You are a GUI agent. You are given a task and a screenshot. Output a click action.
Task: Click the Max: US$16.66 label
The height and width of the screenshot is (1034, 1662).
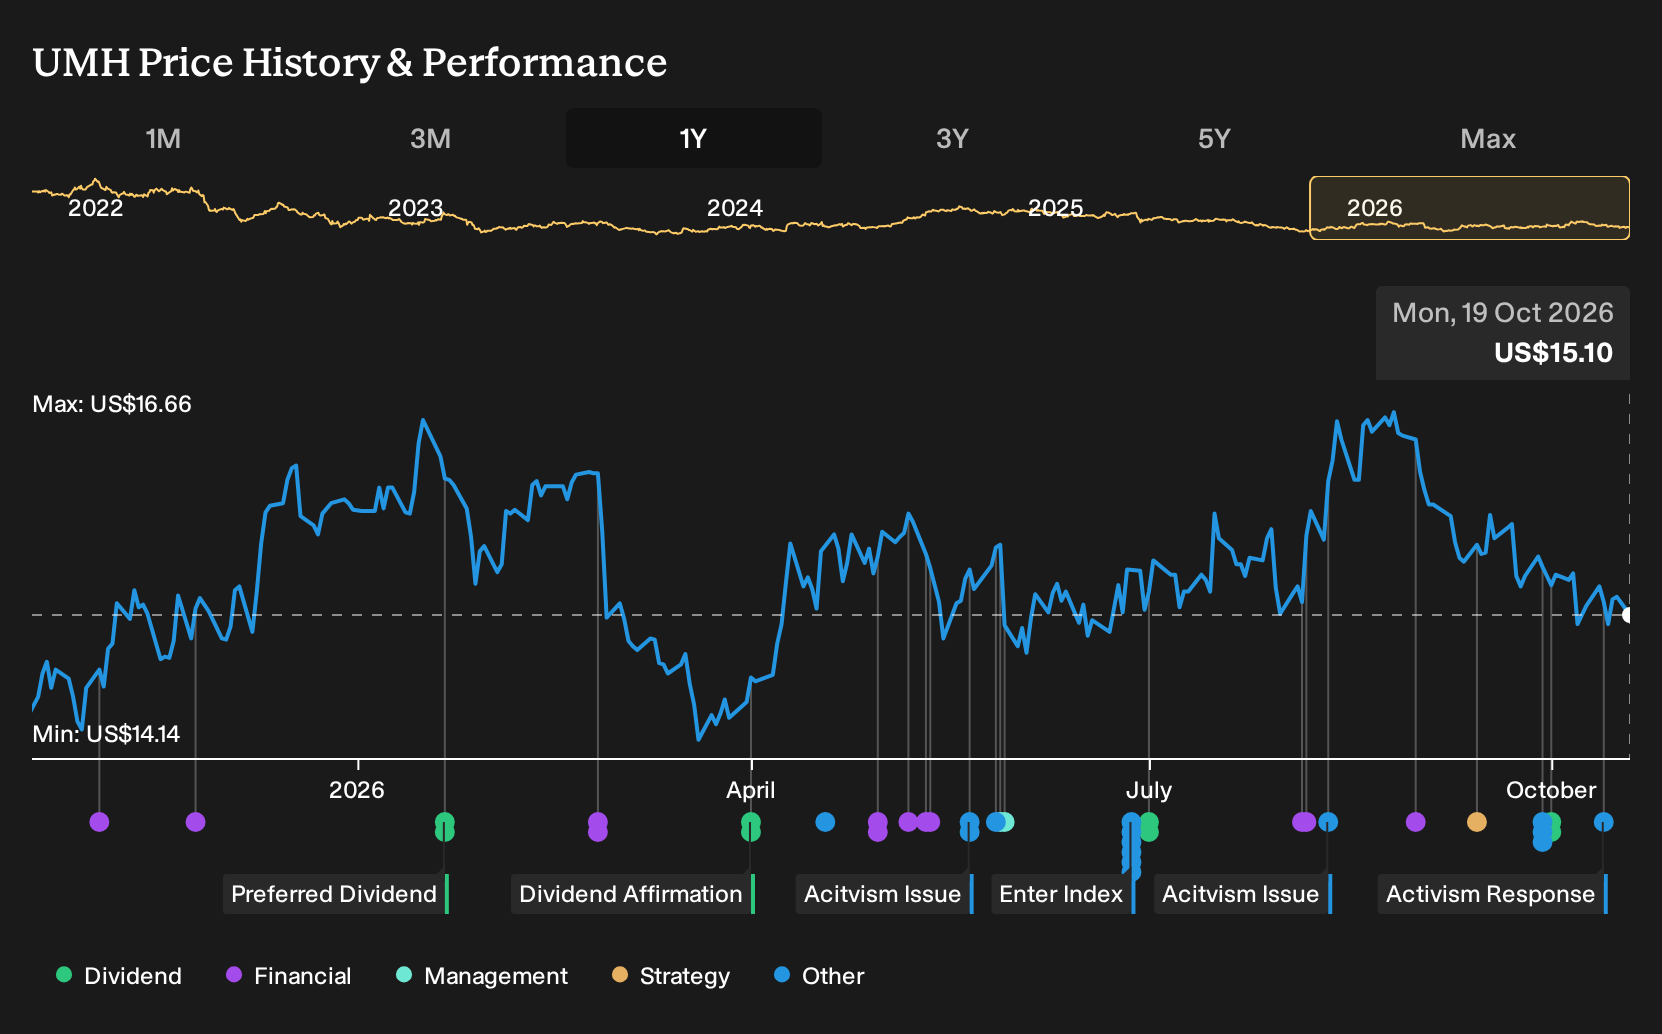112,404
